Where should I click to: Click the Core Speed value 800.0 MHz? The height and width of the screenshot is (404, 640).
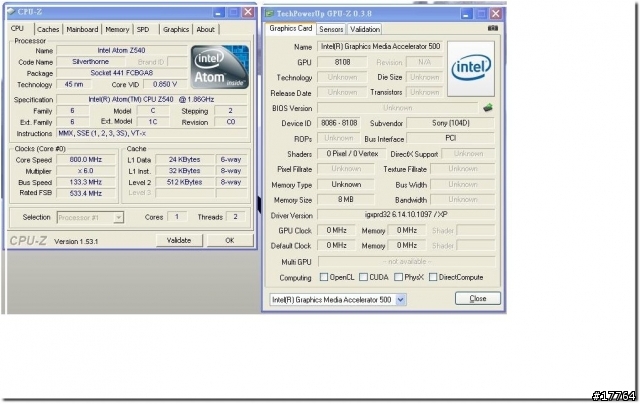(86, 160)
